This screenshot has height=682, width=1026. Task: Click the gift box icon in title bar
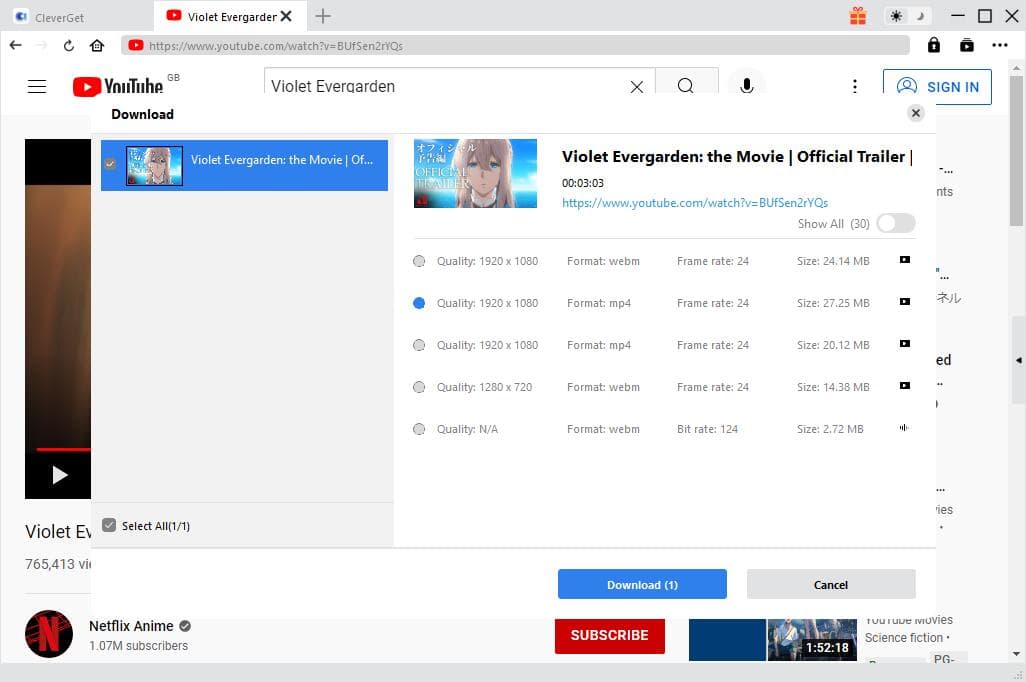pos(858,16)
